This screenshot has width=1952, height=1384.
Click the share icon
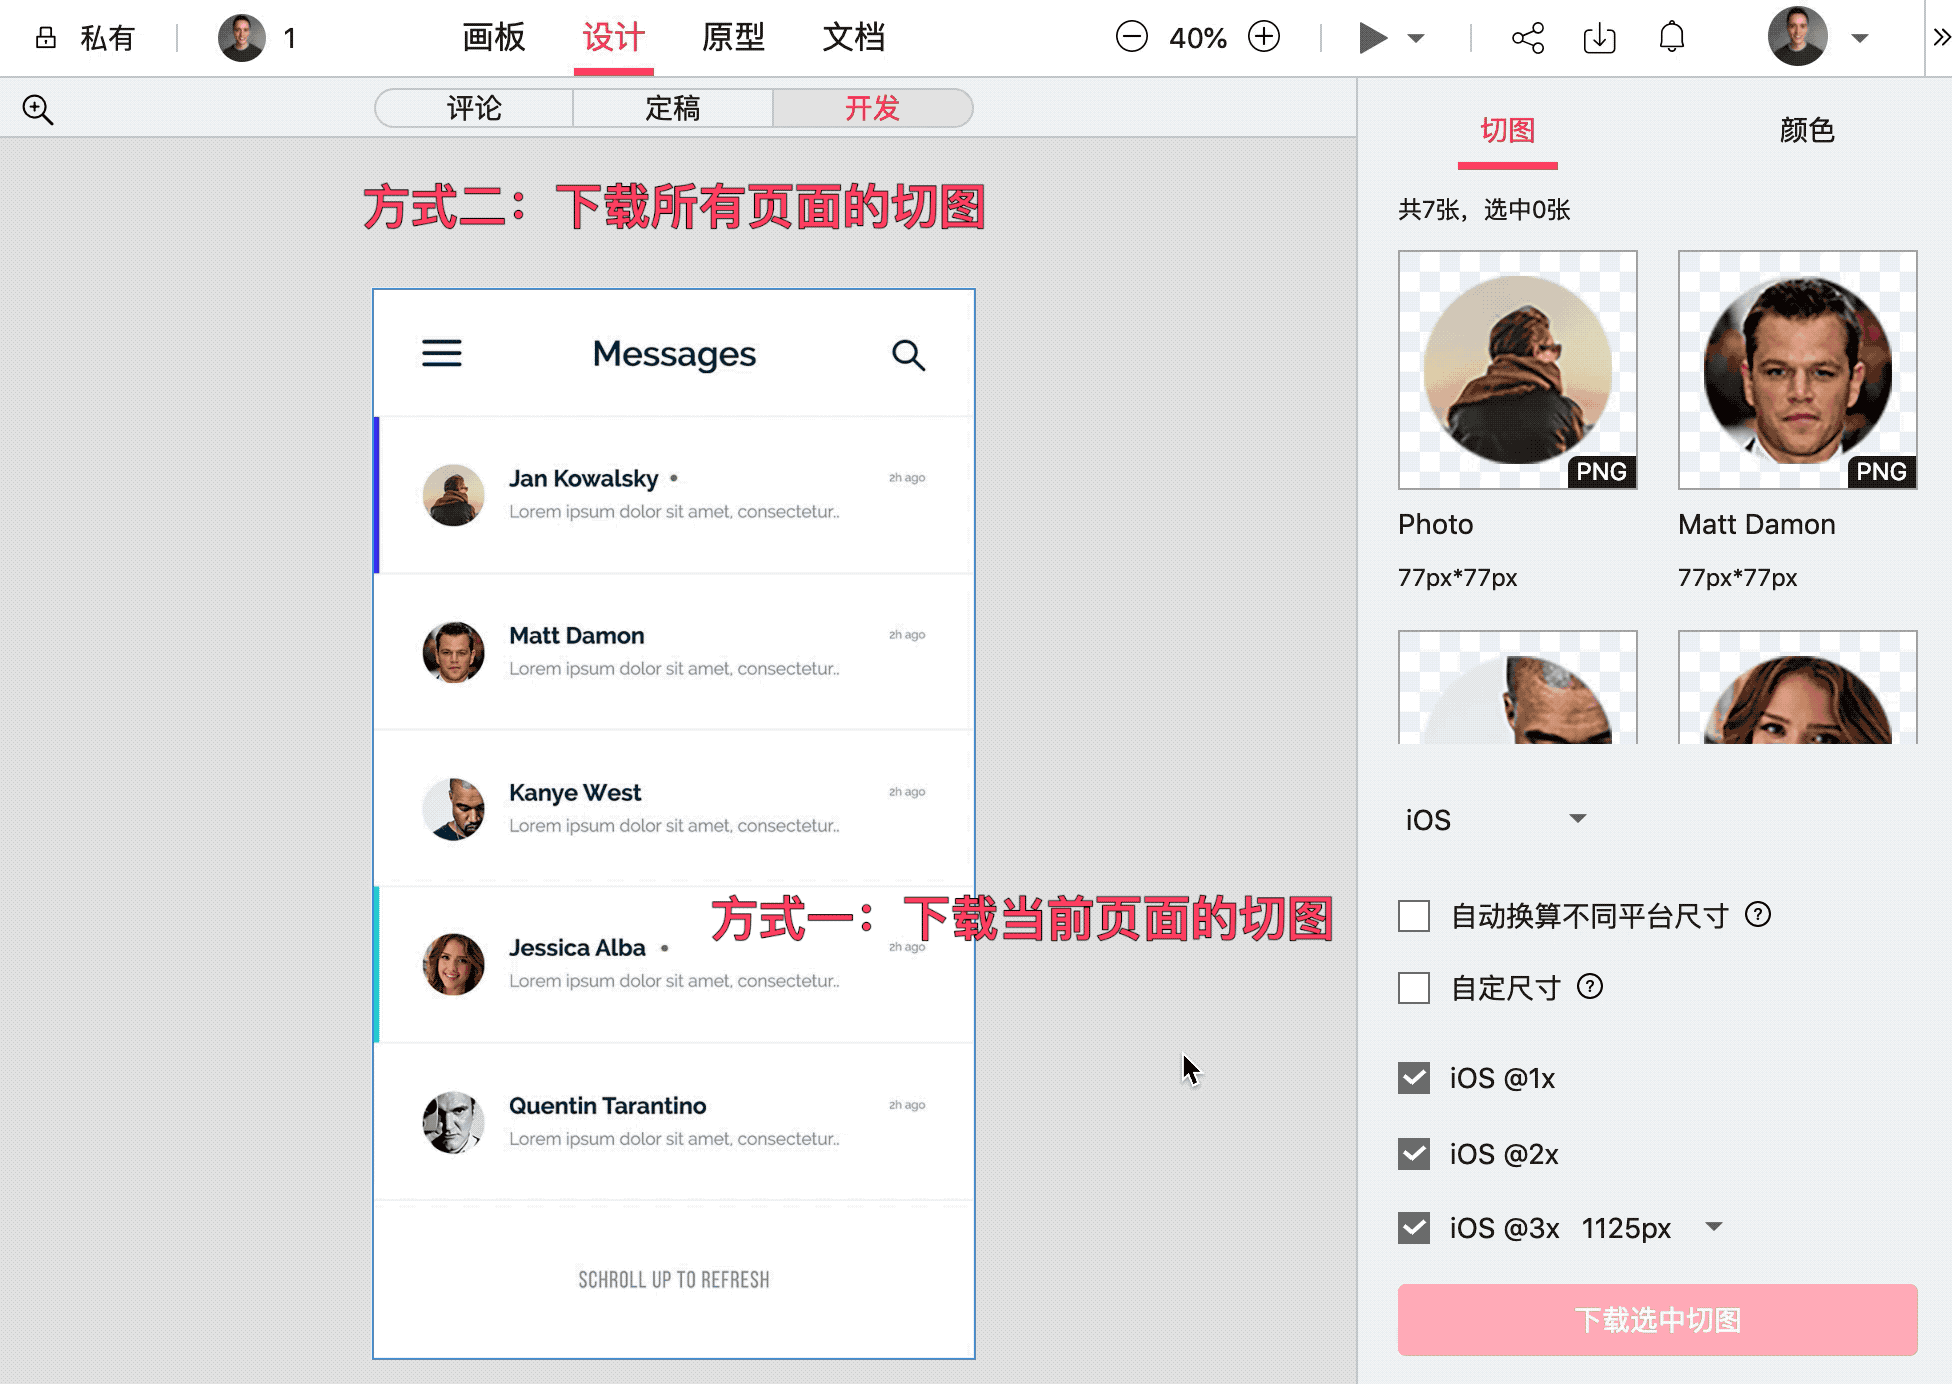1528,38
